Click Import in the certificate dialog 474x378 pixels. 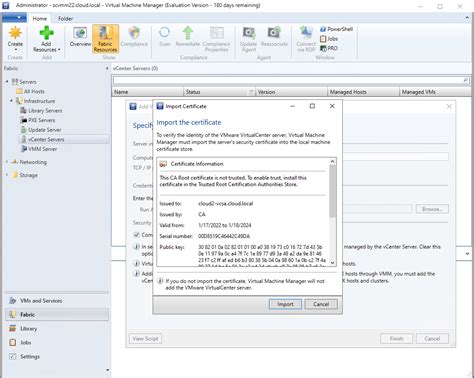point(285,304)
